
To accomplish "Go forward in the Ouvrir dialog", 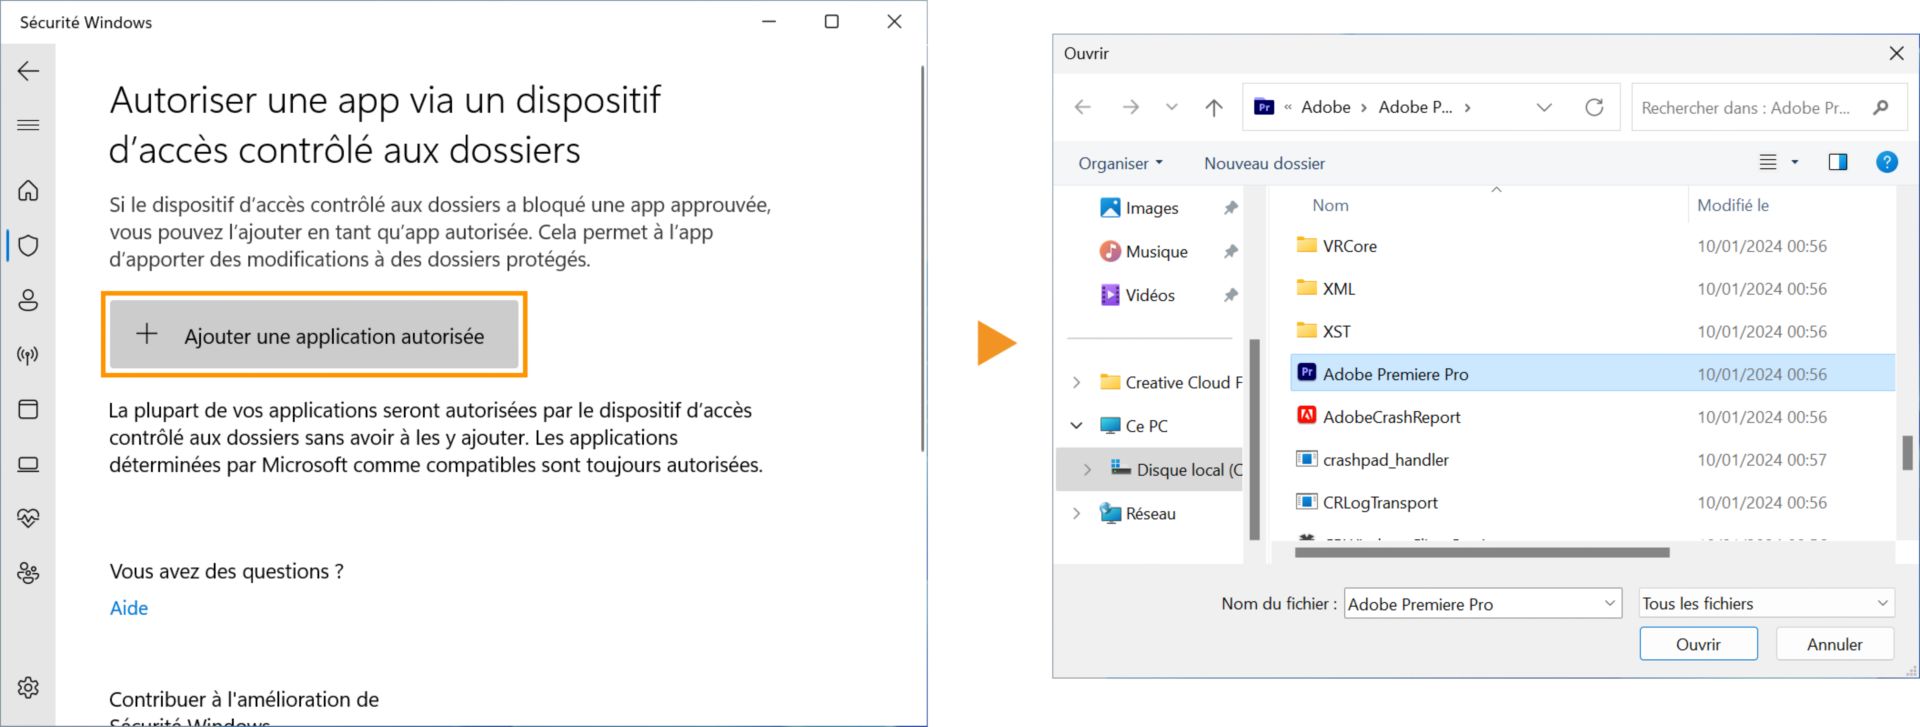I will (1131, 107).
